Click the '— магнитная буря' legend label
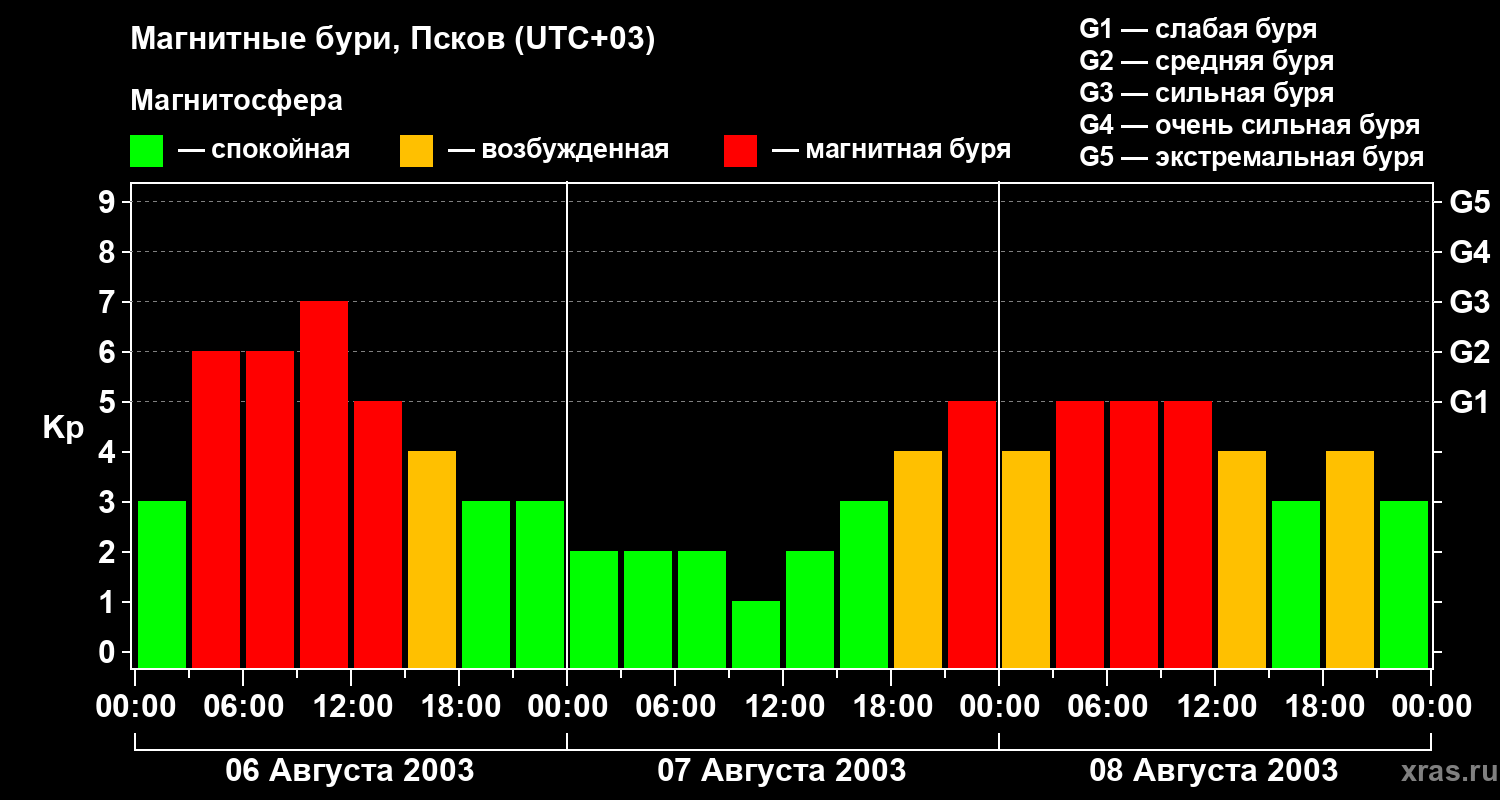Image resolution: width=1500 pixels, height=800 pixels. (891, 150)
